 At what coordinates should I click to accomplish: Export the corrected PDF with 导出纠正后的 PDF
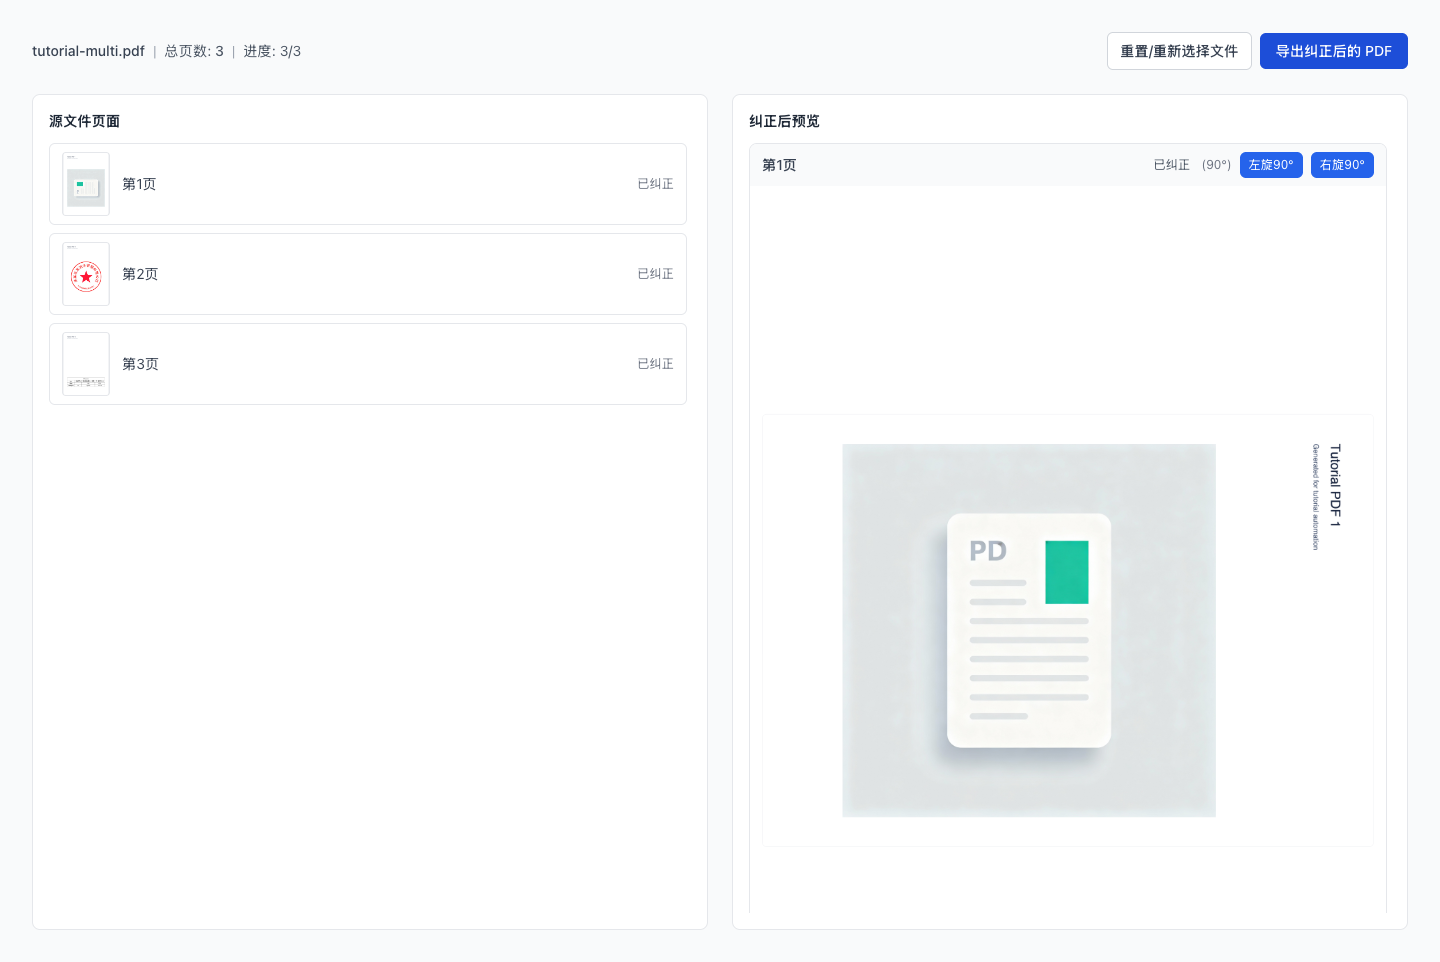(x=1333, y=51)
